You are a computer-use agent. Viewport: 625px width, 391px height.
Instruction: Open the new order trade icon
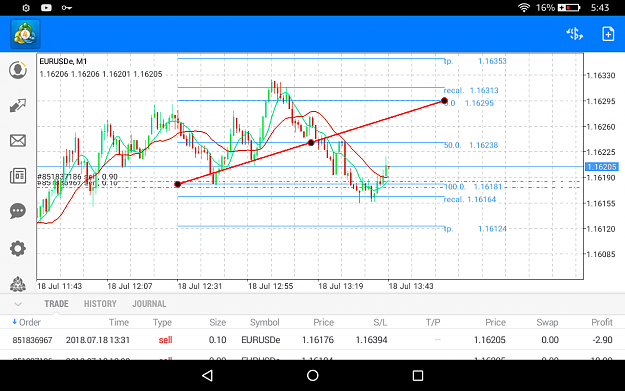pyautogui.click(x=574, y=34)
